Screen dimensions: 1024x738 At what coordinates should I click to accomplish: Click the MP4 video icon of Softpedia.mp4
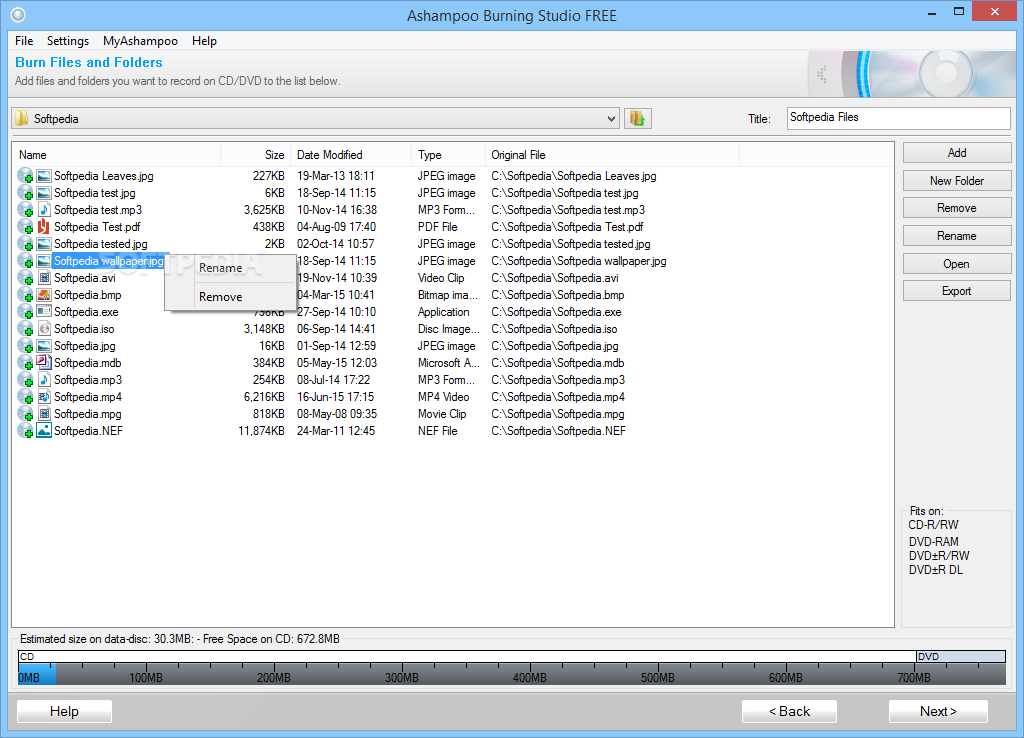coord(44,396)
